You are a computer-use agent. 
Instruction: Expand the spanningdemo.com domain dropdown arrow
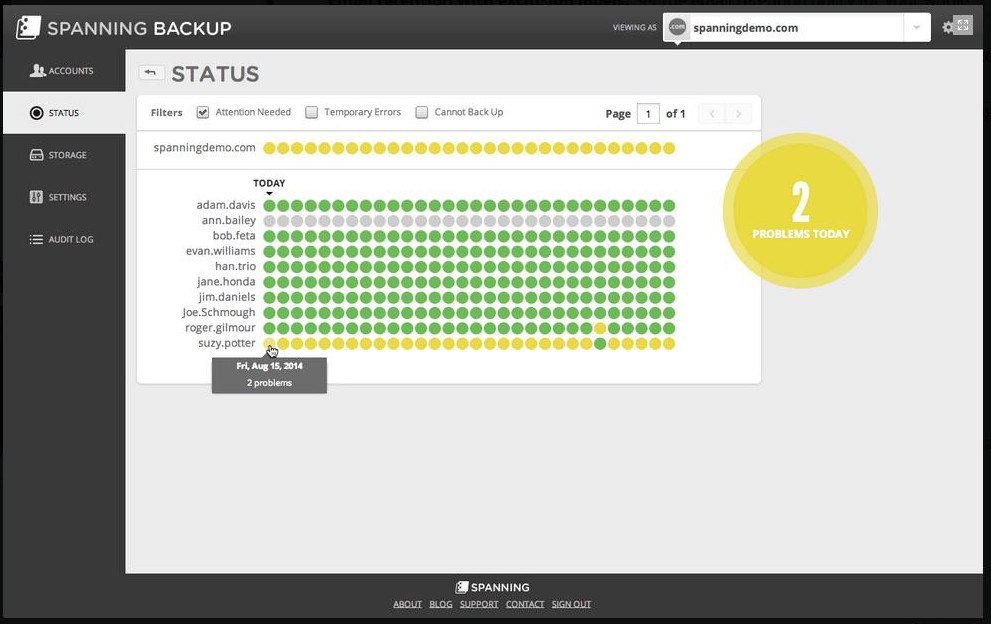coord(916,28)
